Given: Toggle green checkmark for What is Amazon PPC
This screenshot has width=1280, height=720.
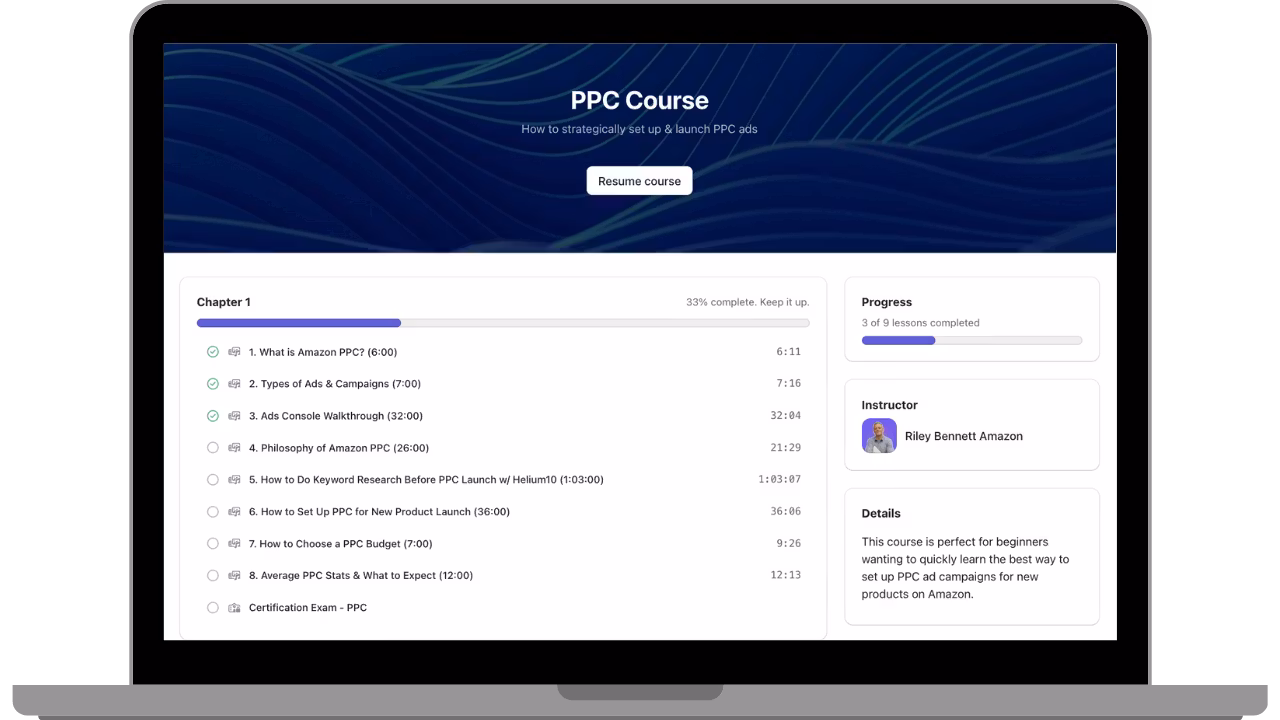Looking at the screenshot, I should 213,352.
